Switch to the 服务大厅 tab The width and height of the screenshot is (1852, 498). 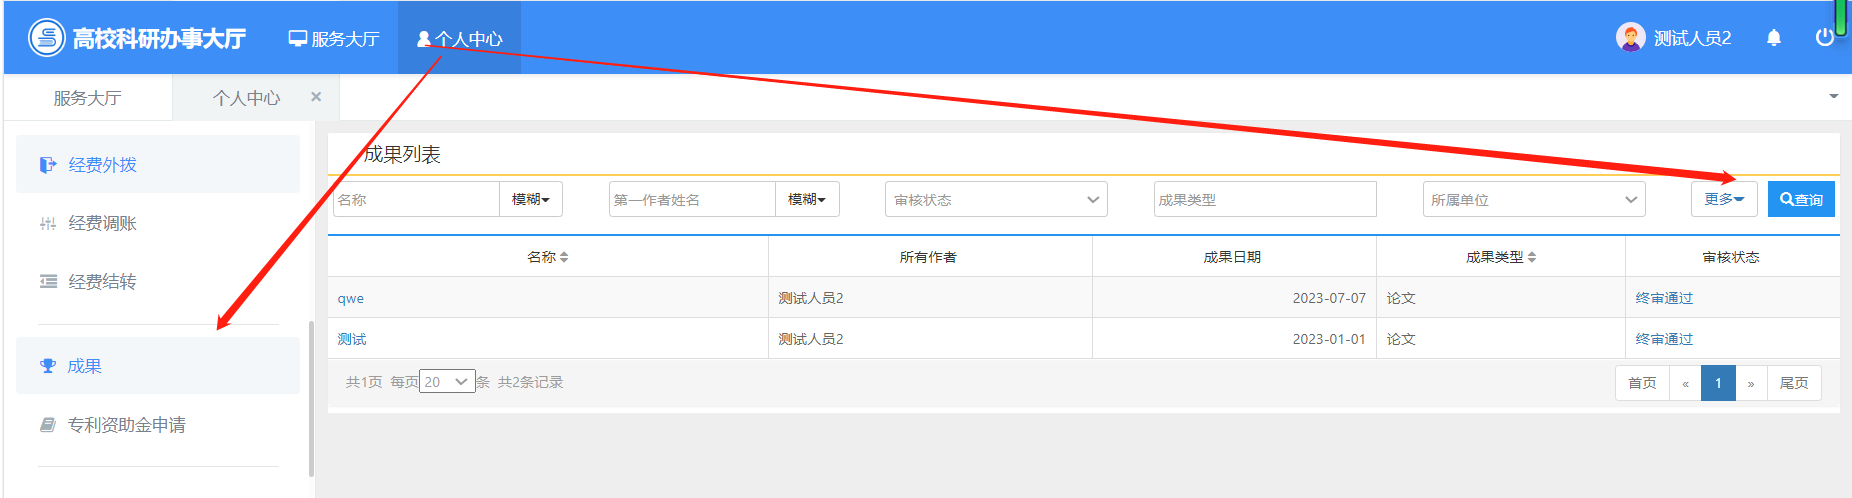87,98
